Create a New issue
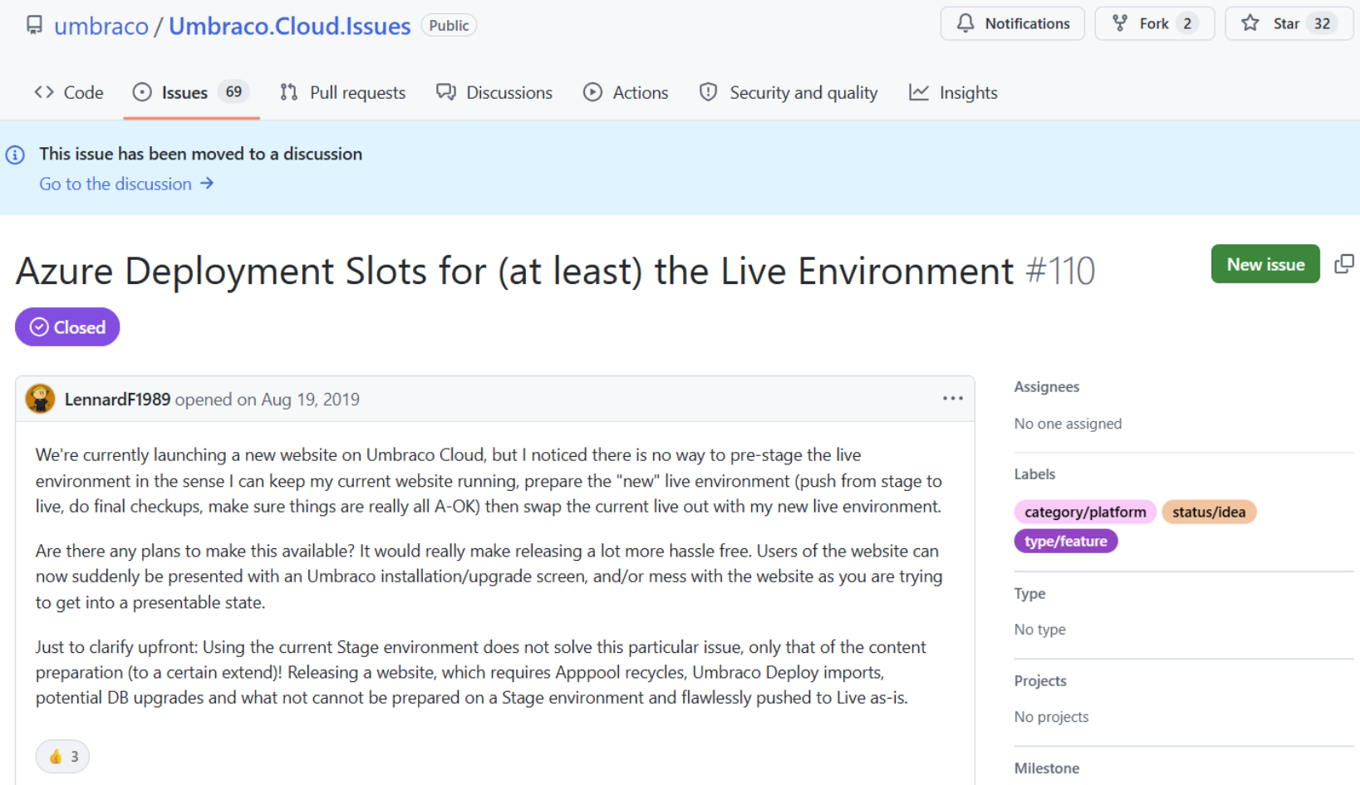 [x=1265, y=264]
